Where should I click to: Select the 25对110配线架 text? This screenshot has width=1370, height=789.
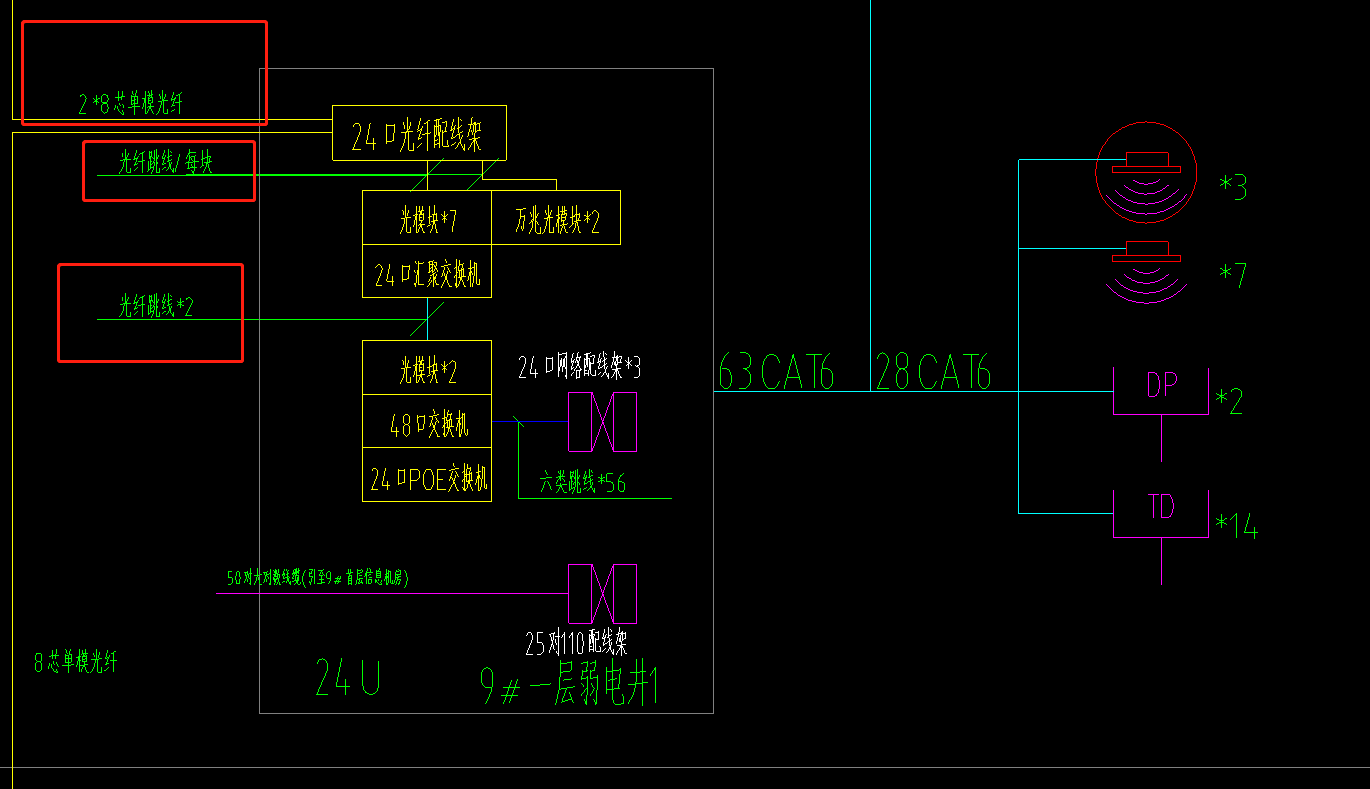[577, 641]
